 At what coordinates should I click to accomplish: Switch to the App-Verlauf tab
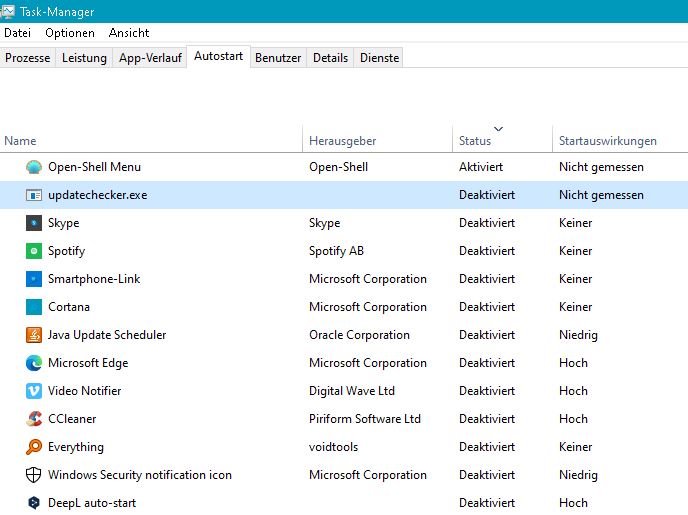(150, 58)
